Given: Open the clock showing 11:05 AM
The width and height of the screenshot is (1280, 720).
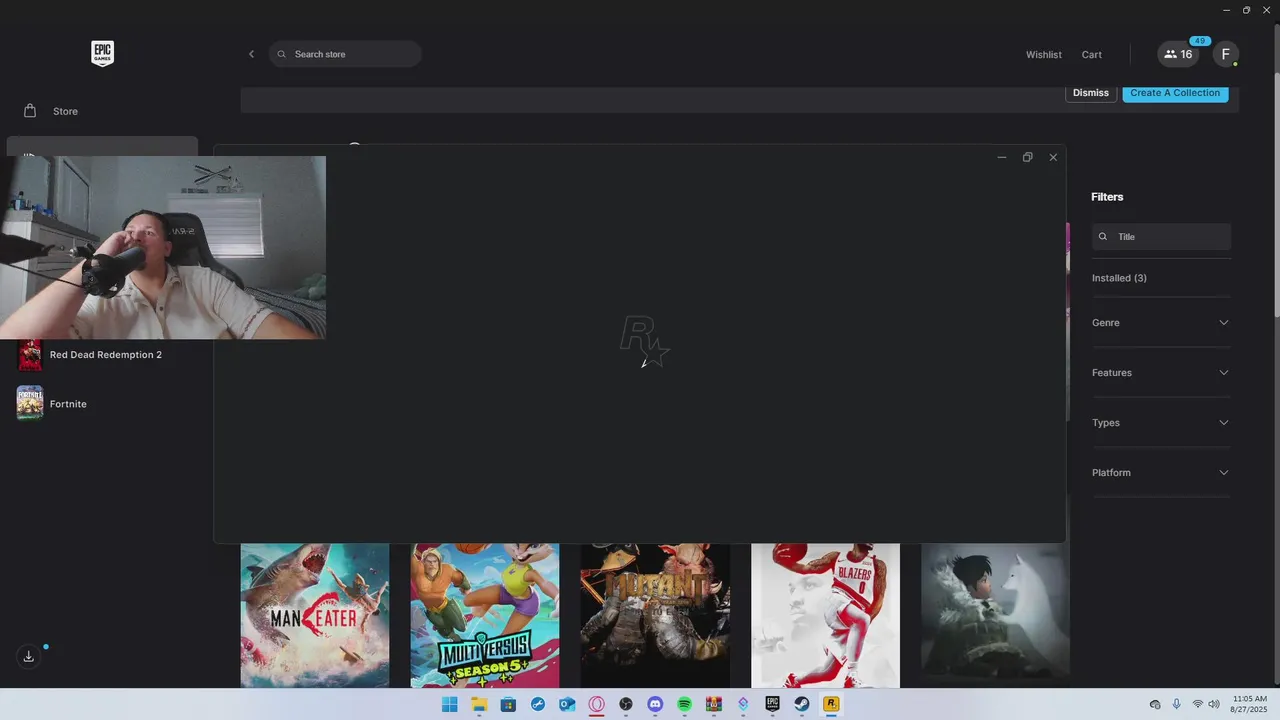Looking at the screenshot, I should click(x=1250, y=704).
